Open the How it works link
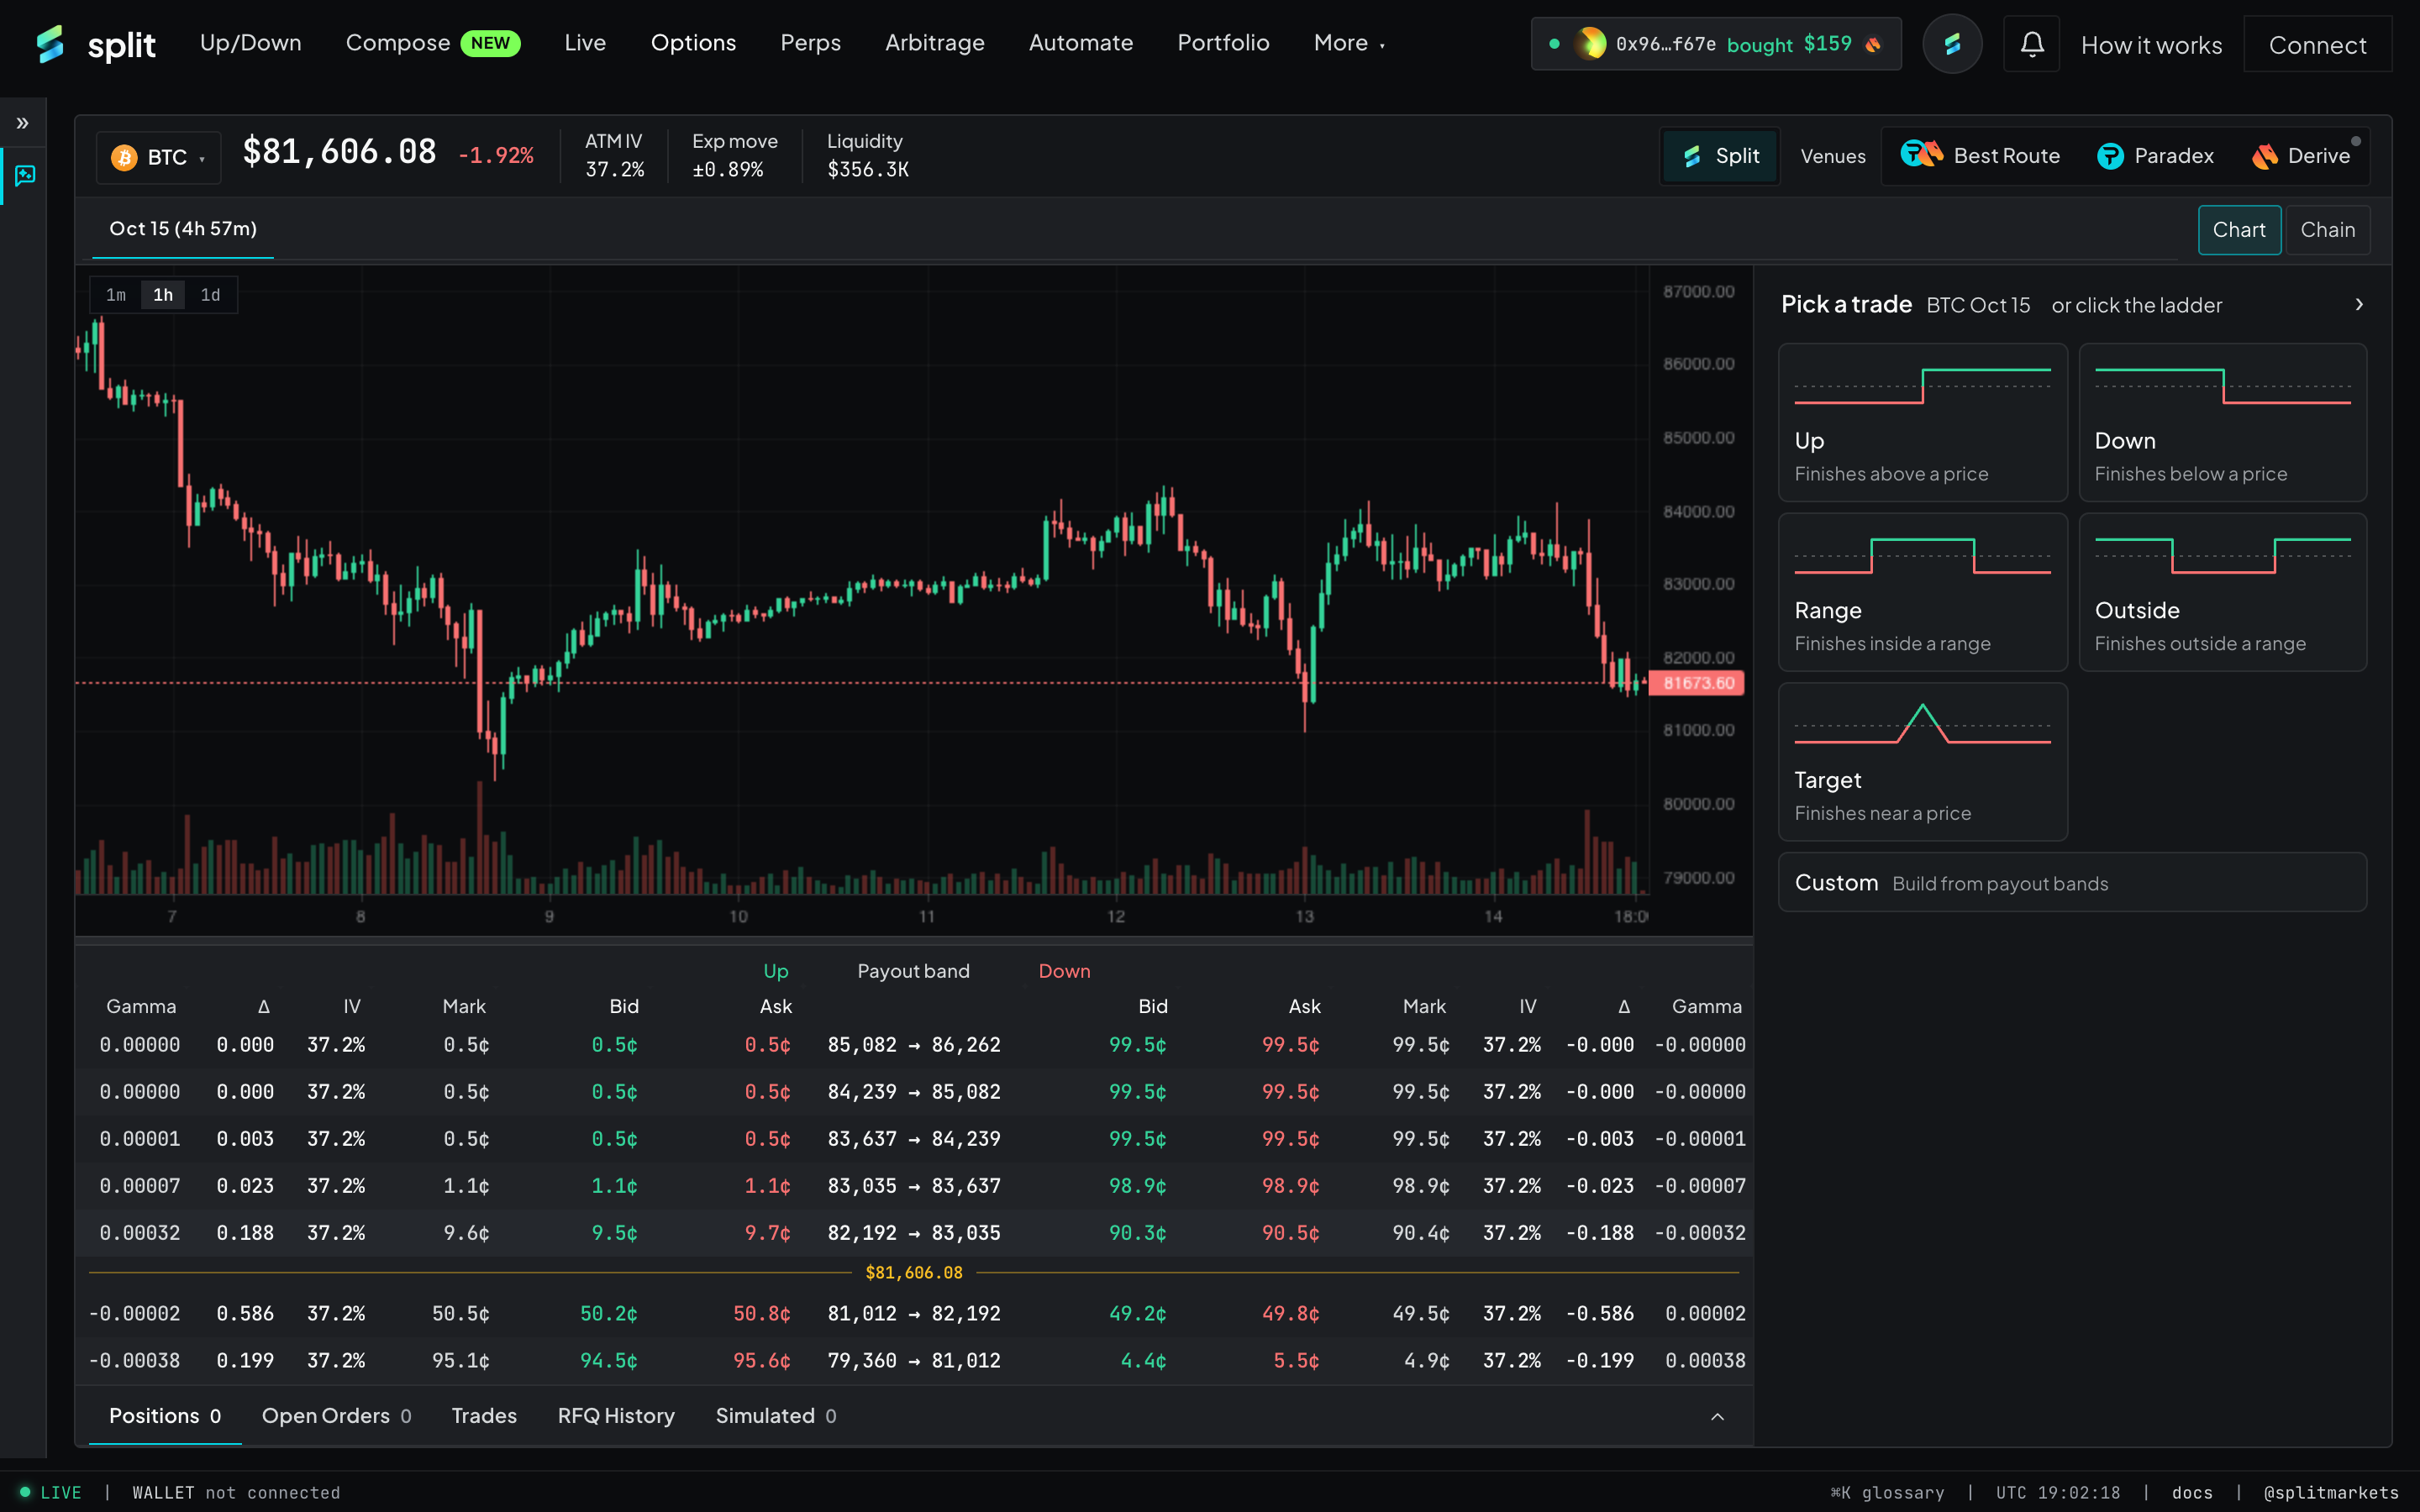Viewport: 2420px width, 1512px height. pyautogui.click(x=2151, y=45)
